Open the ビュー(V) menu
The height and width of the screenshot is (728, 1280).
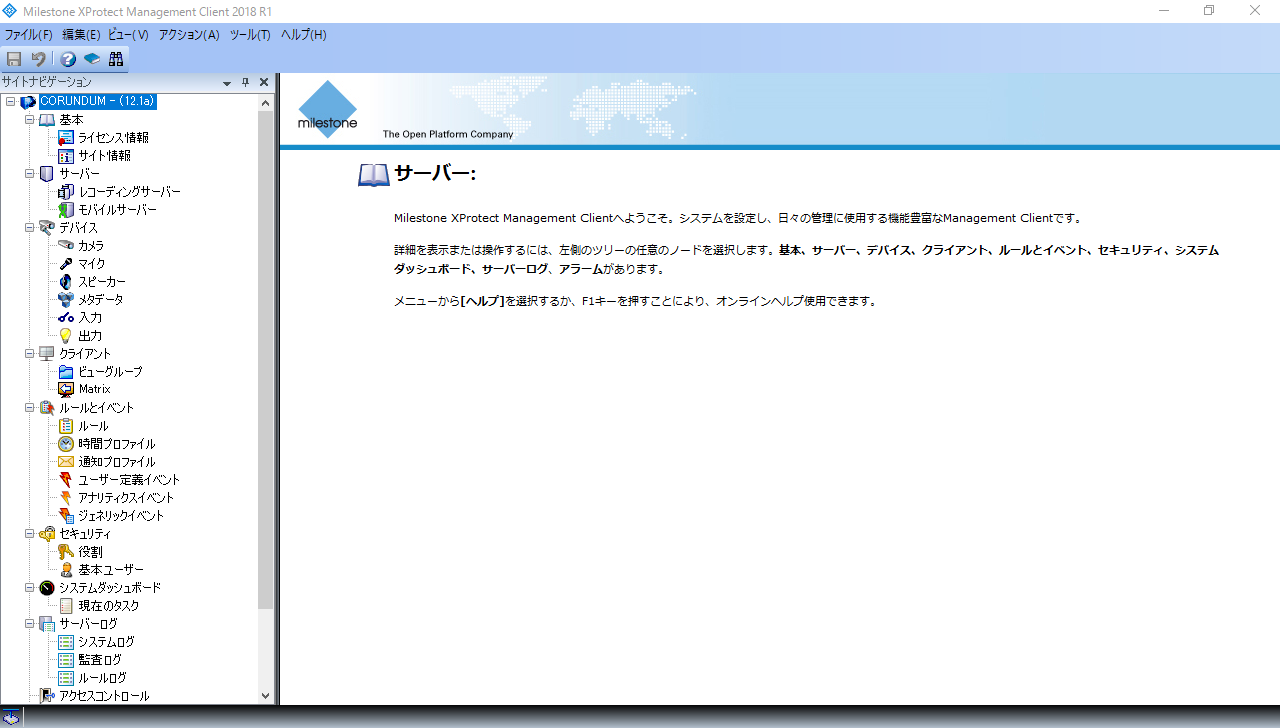[x=128, y=35]
